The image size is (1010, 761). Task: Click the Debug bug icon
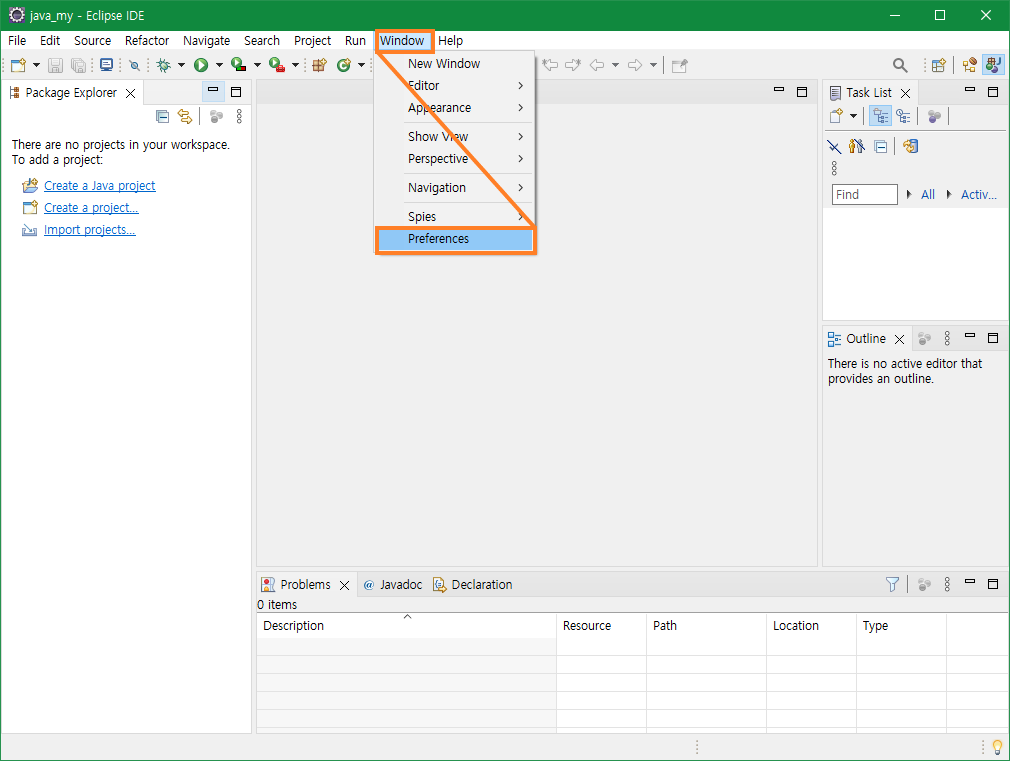tap(164, 65)
